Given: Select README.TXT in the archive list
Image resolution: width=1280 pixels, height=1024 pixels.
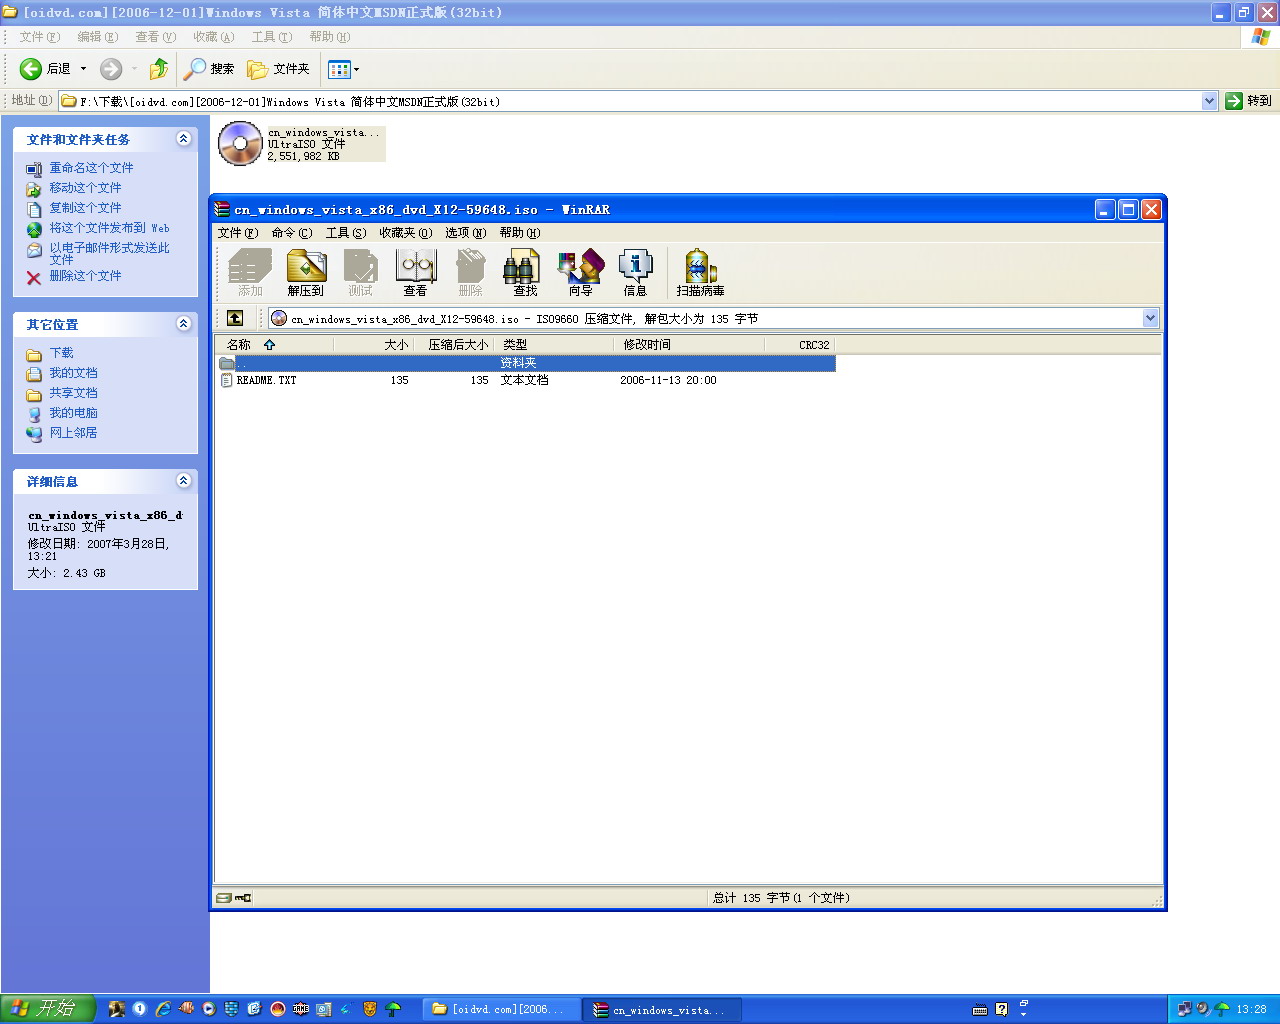Looking at the screenshot, I should (266, 381).
